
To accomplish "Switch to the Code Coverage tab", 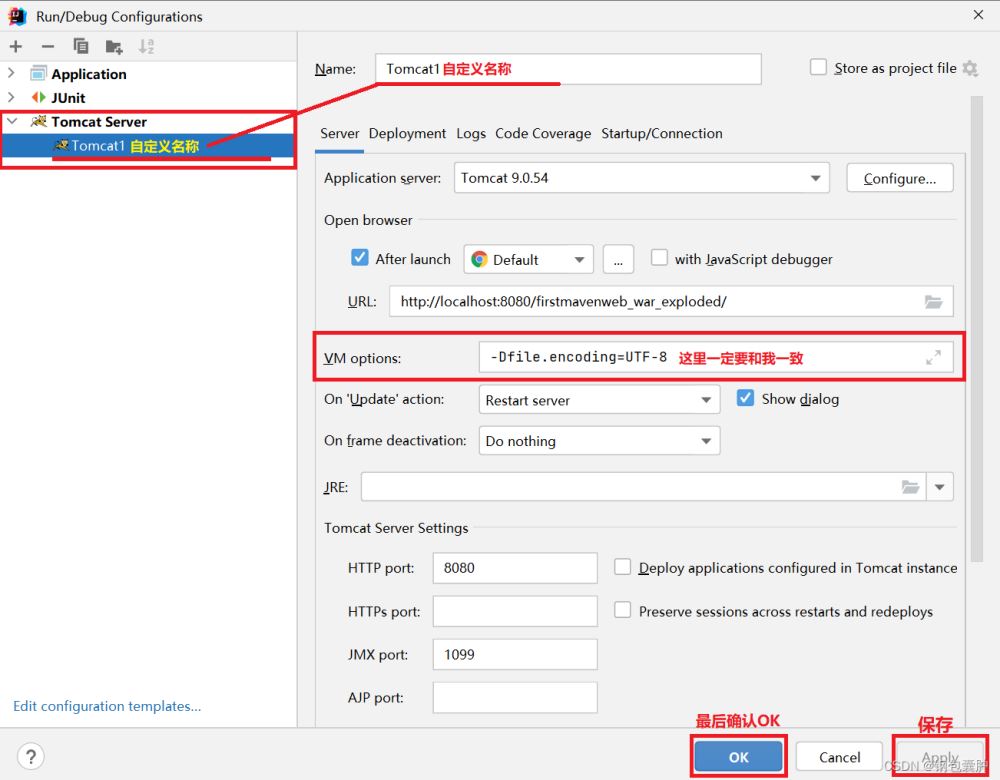I will click(543, 133).
